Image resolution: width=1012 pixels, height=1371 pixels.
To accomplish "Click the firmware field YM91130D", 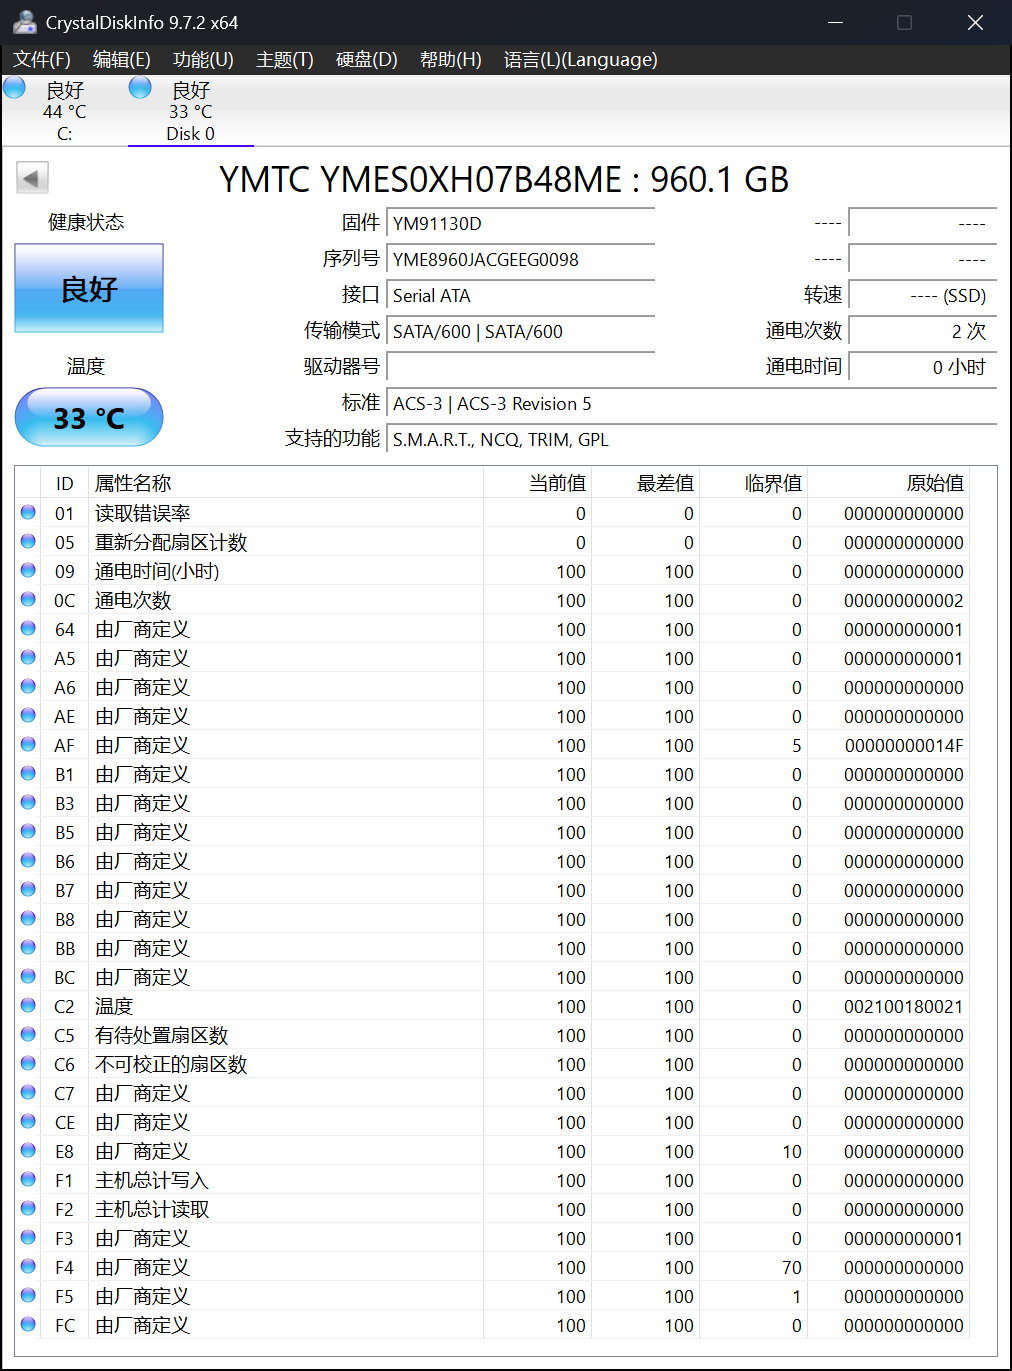I will coord(520,224).
